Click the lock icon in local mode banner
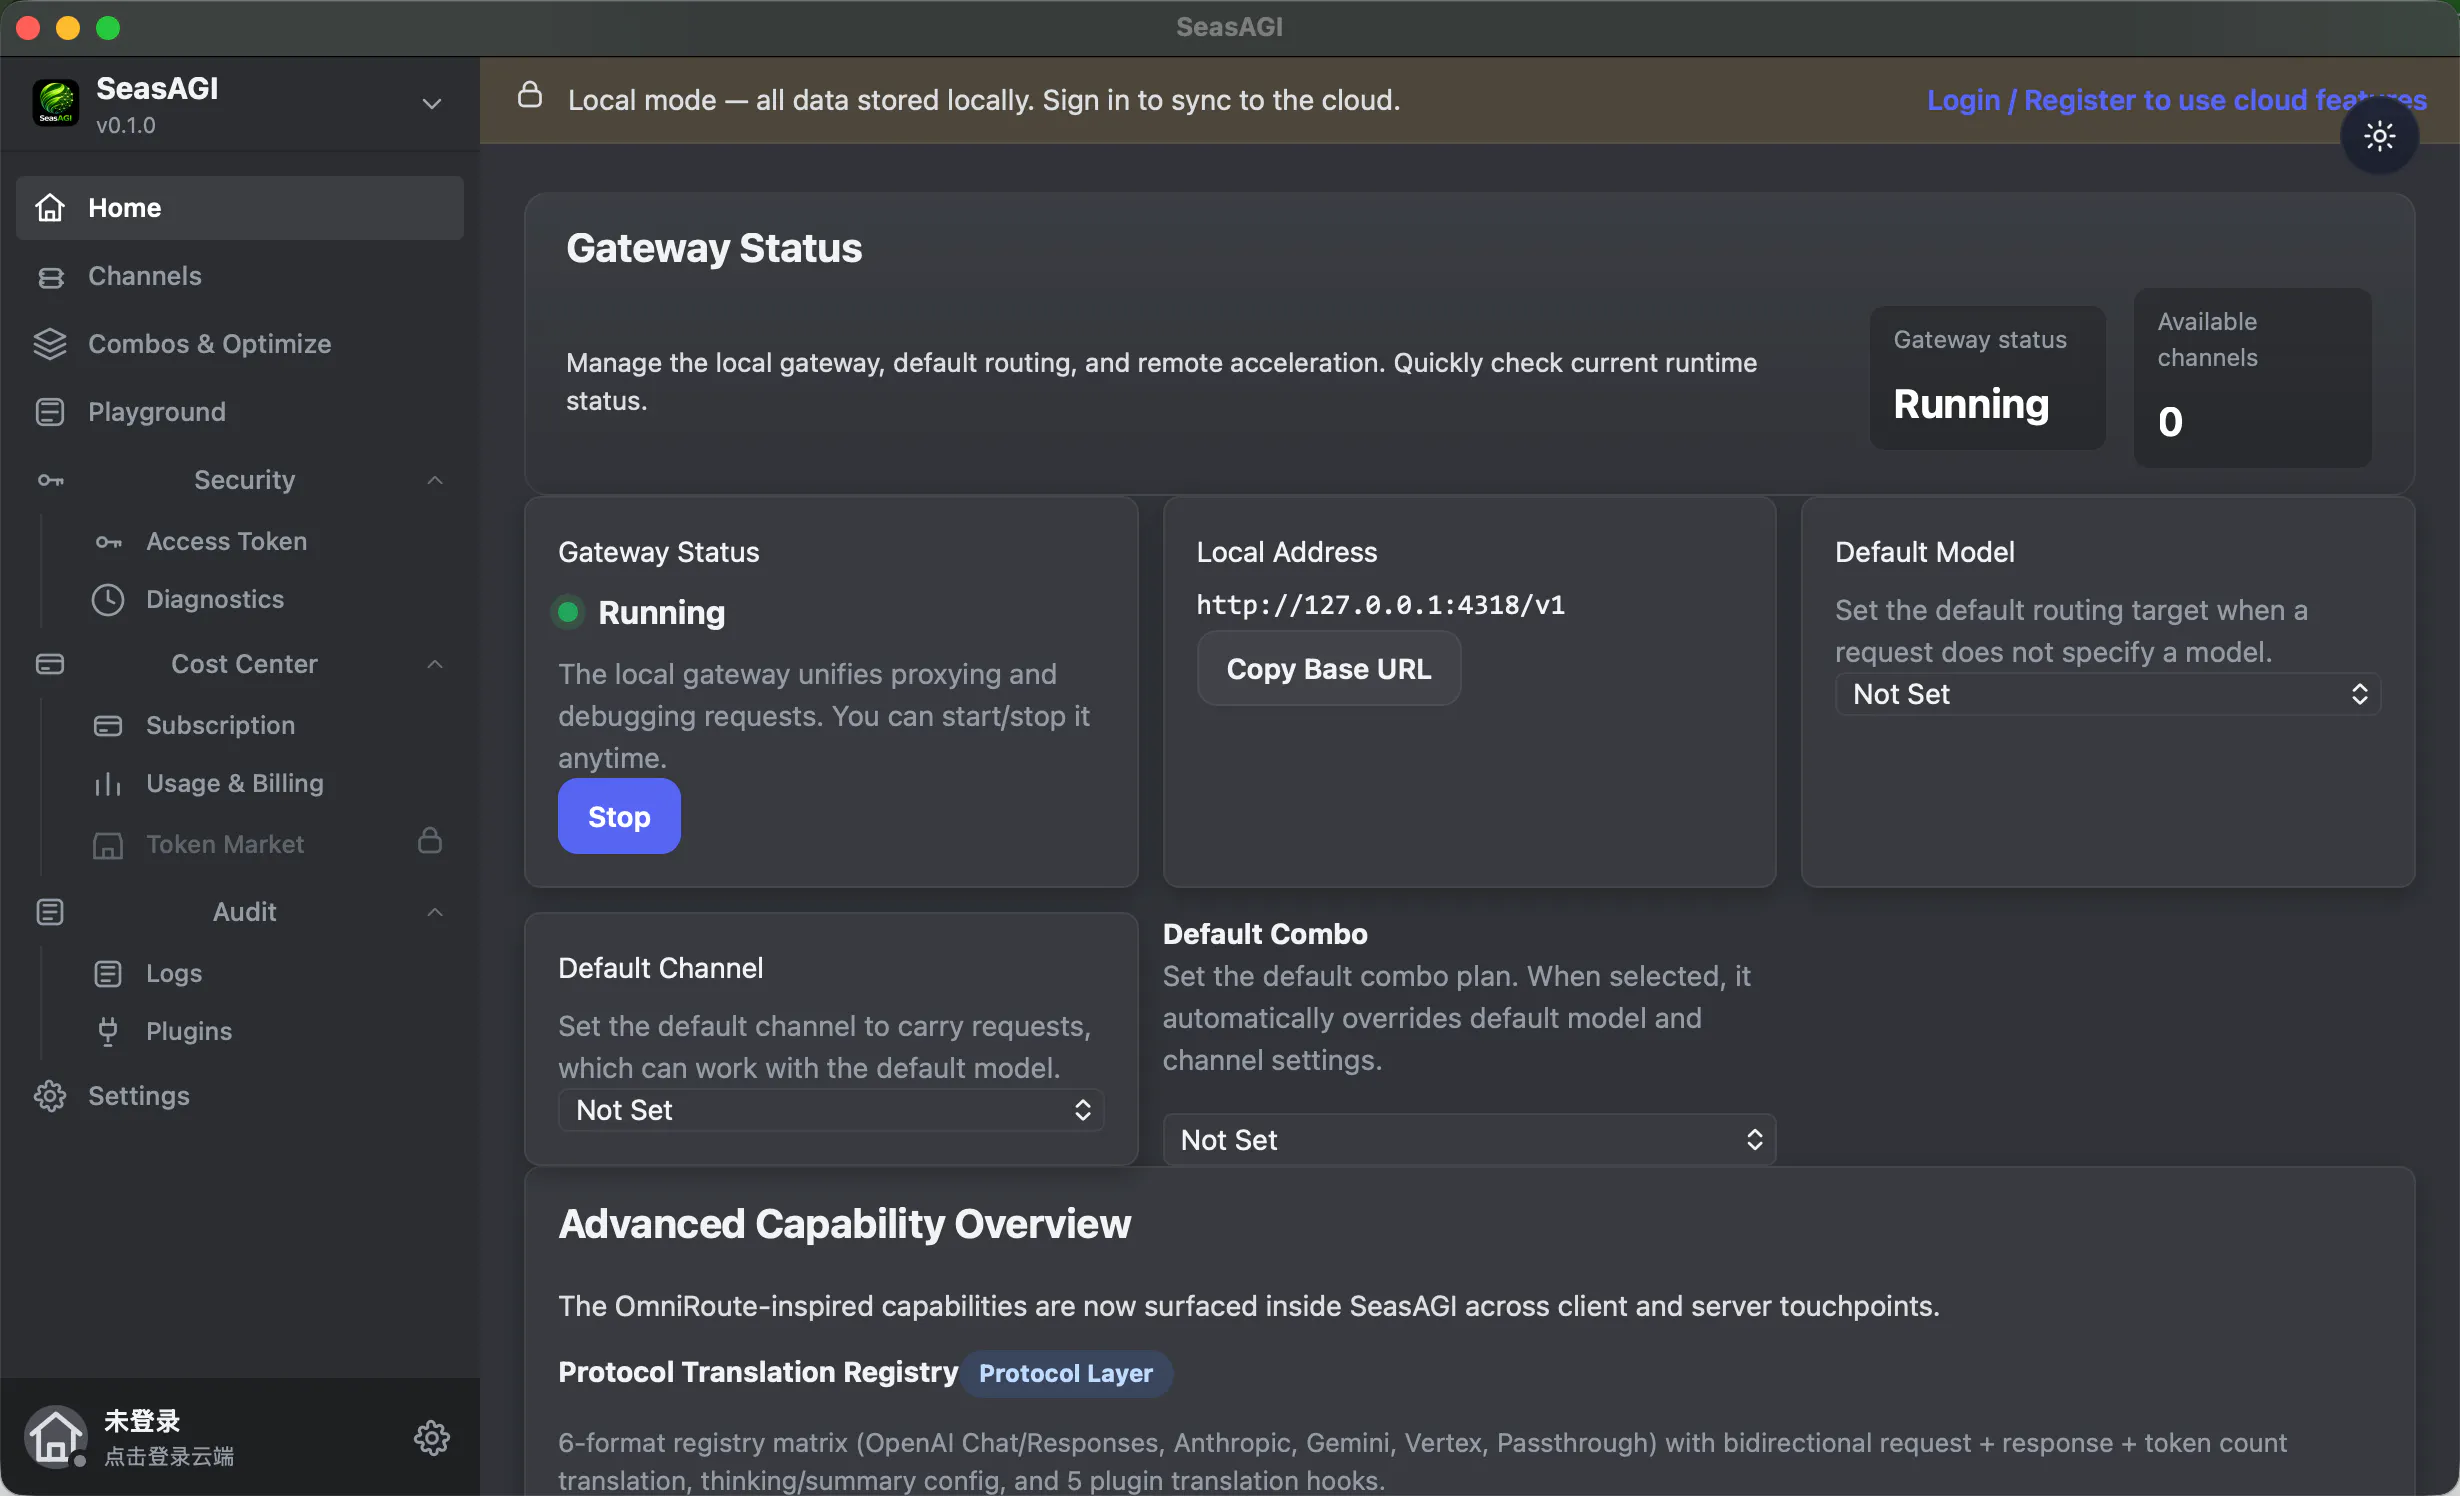Viewport: 2460px width, 1496px height. 530,95
